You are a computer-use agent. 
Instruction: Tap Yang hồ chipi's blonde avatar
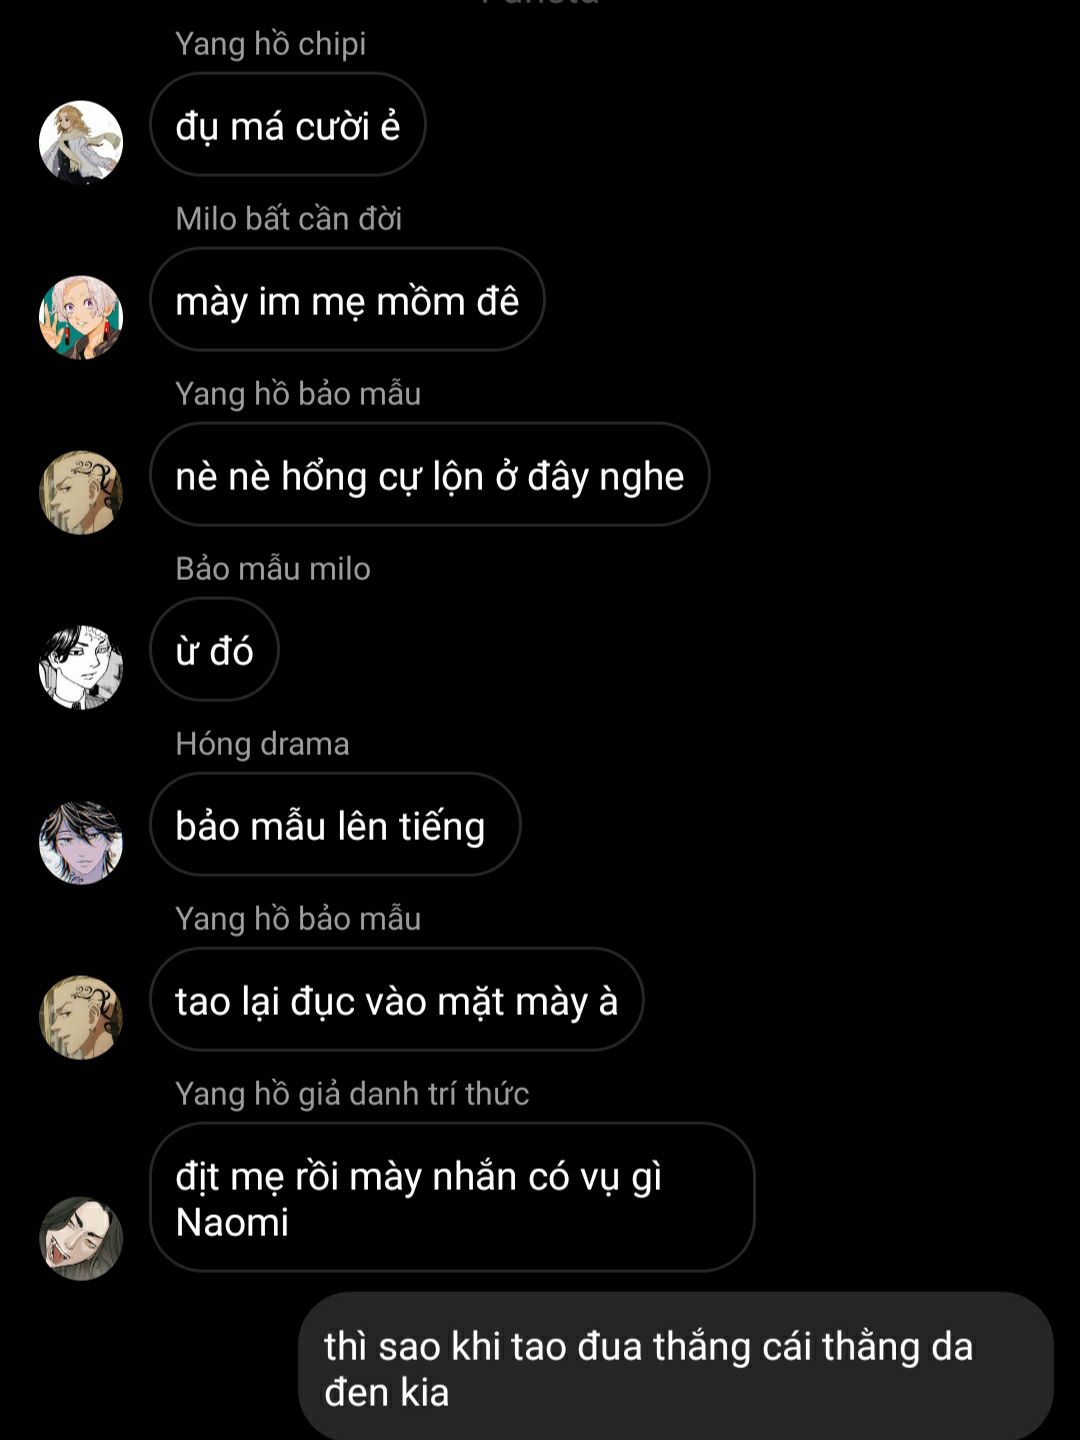click(81, 142)
